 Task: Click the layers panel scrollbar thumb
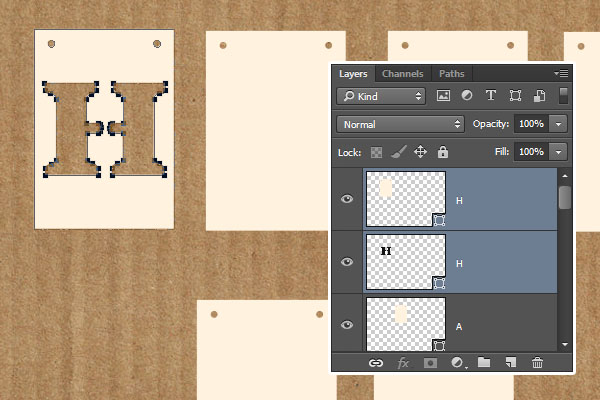pyautogui.click(x=565, y=197)
